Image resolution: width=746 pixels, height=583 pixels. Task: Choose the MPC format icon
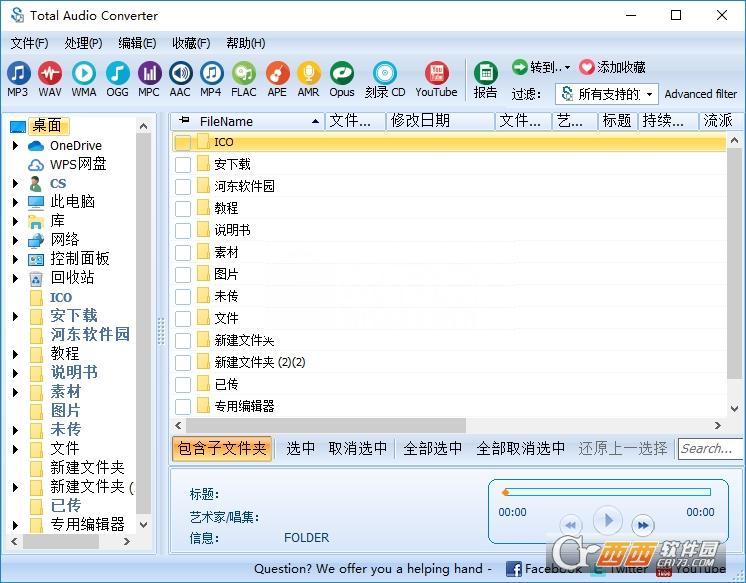149,74
